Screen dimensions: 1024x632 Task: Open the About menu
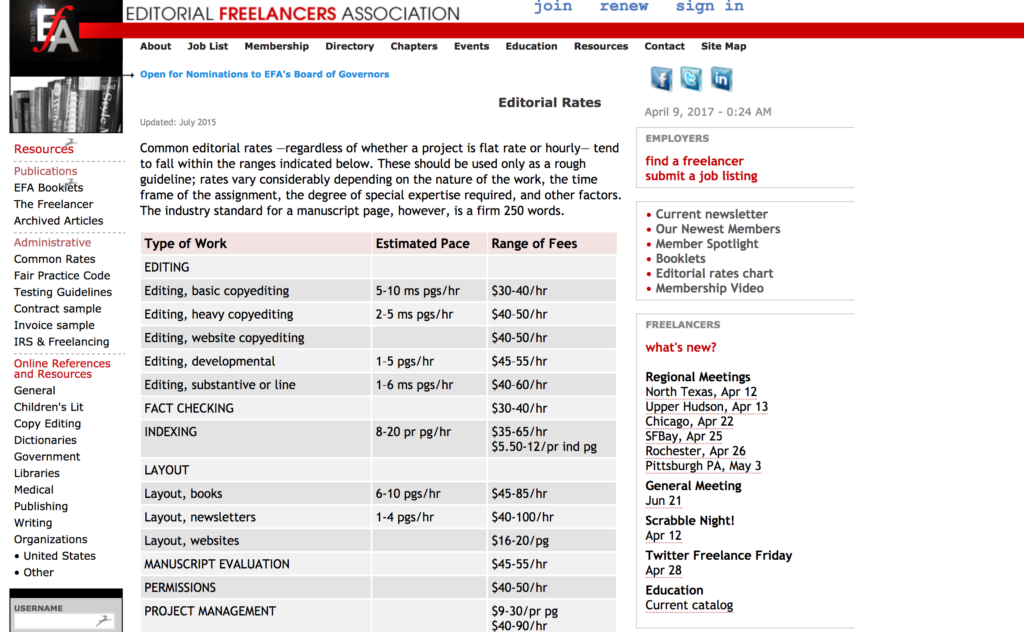tap(155, 46)
